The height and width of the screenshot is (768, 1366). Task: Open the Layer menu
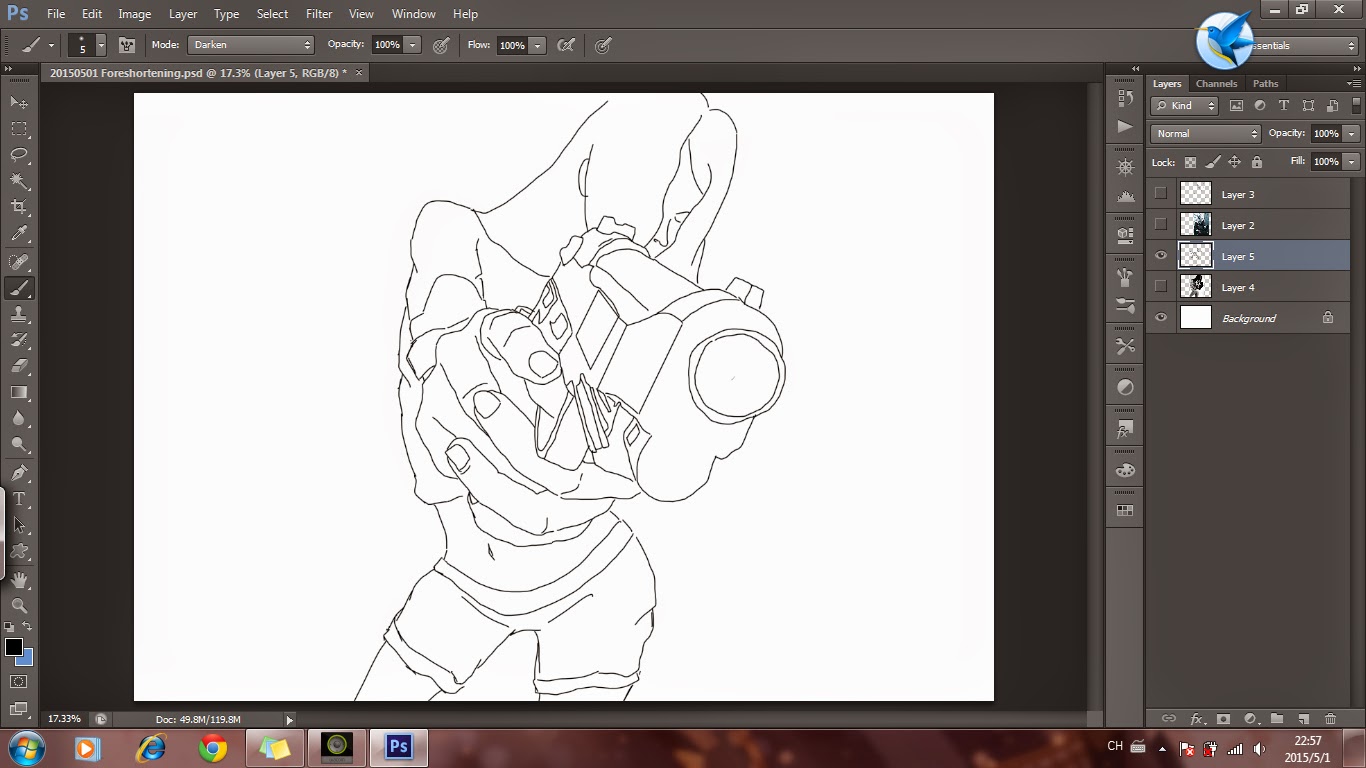click(x=183, y=14)
